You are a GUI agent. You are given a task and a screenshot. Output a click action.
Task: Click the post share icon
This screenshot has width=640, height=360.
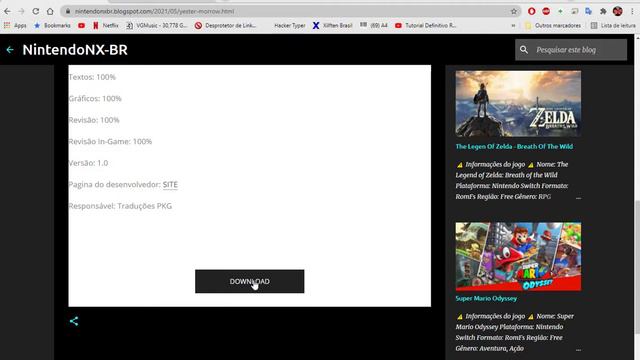tap(74, 321)
